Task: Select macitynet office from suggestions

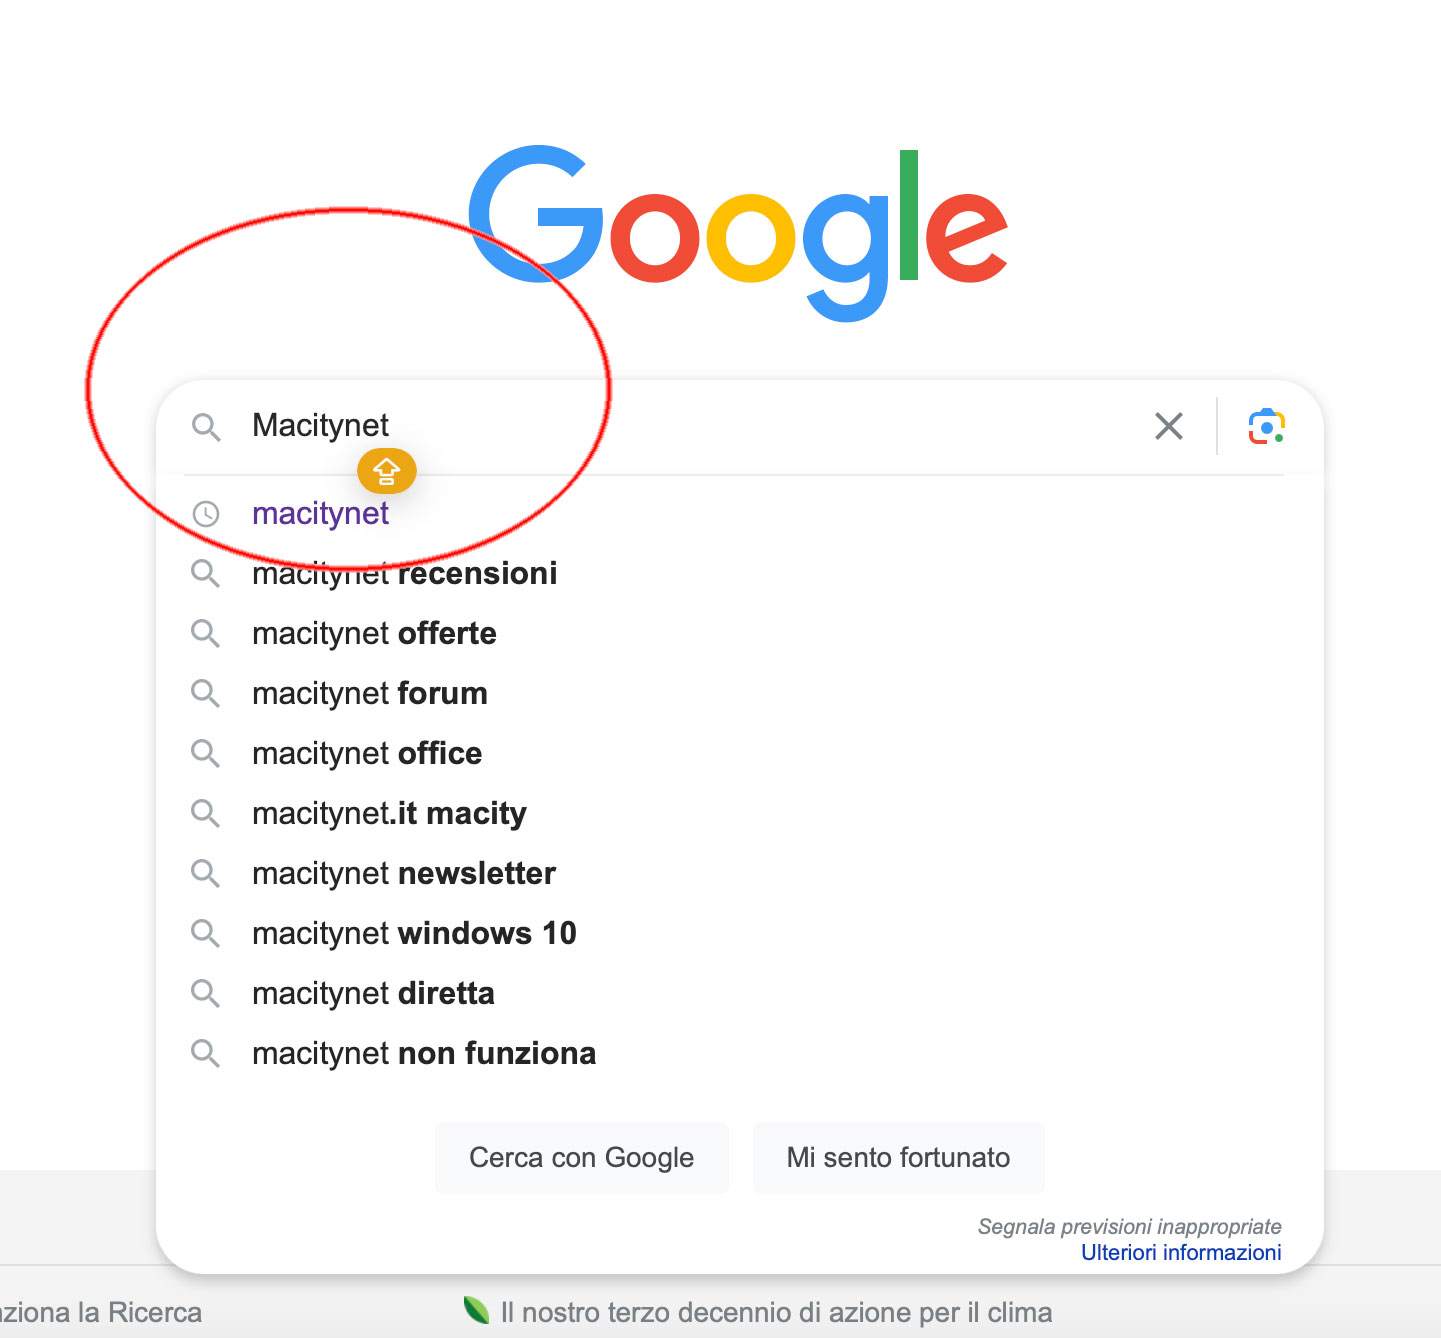Action: (x=367, y=754)
